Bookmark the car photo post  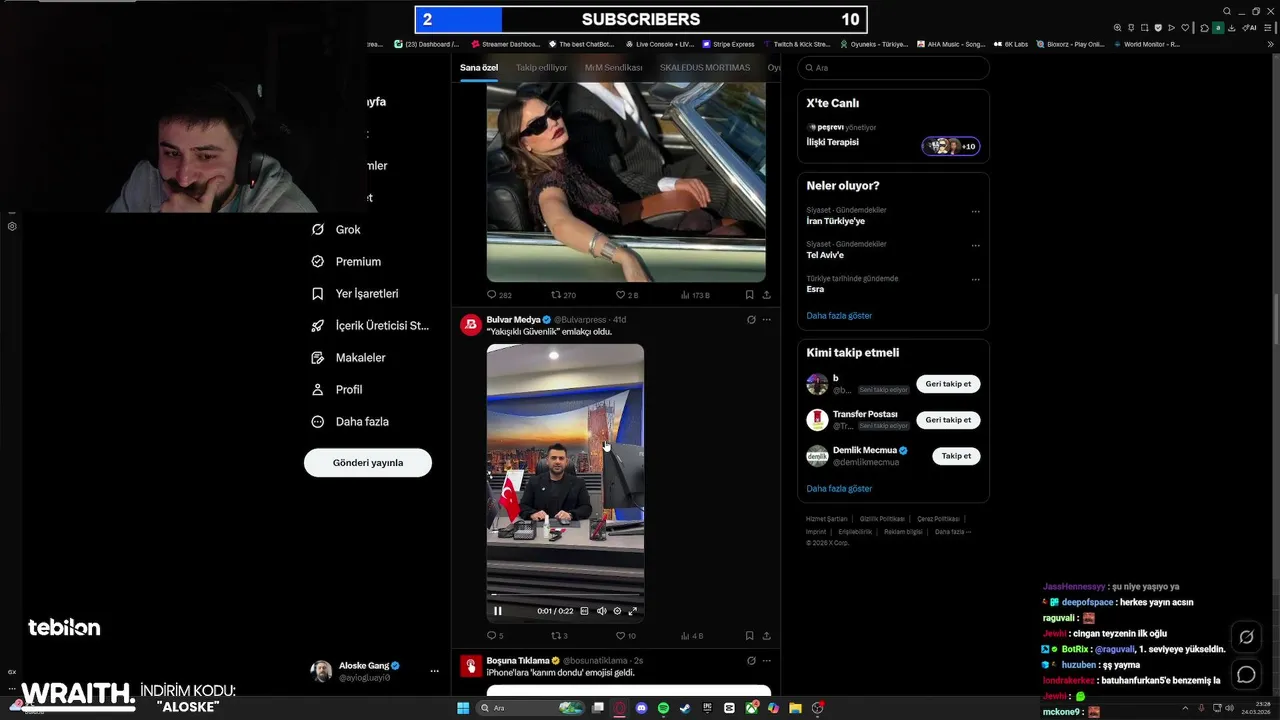(749, 295)
